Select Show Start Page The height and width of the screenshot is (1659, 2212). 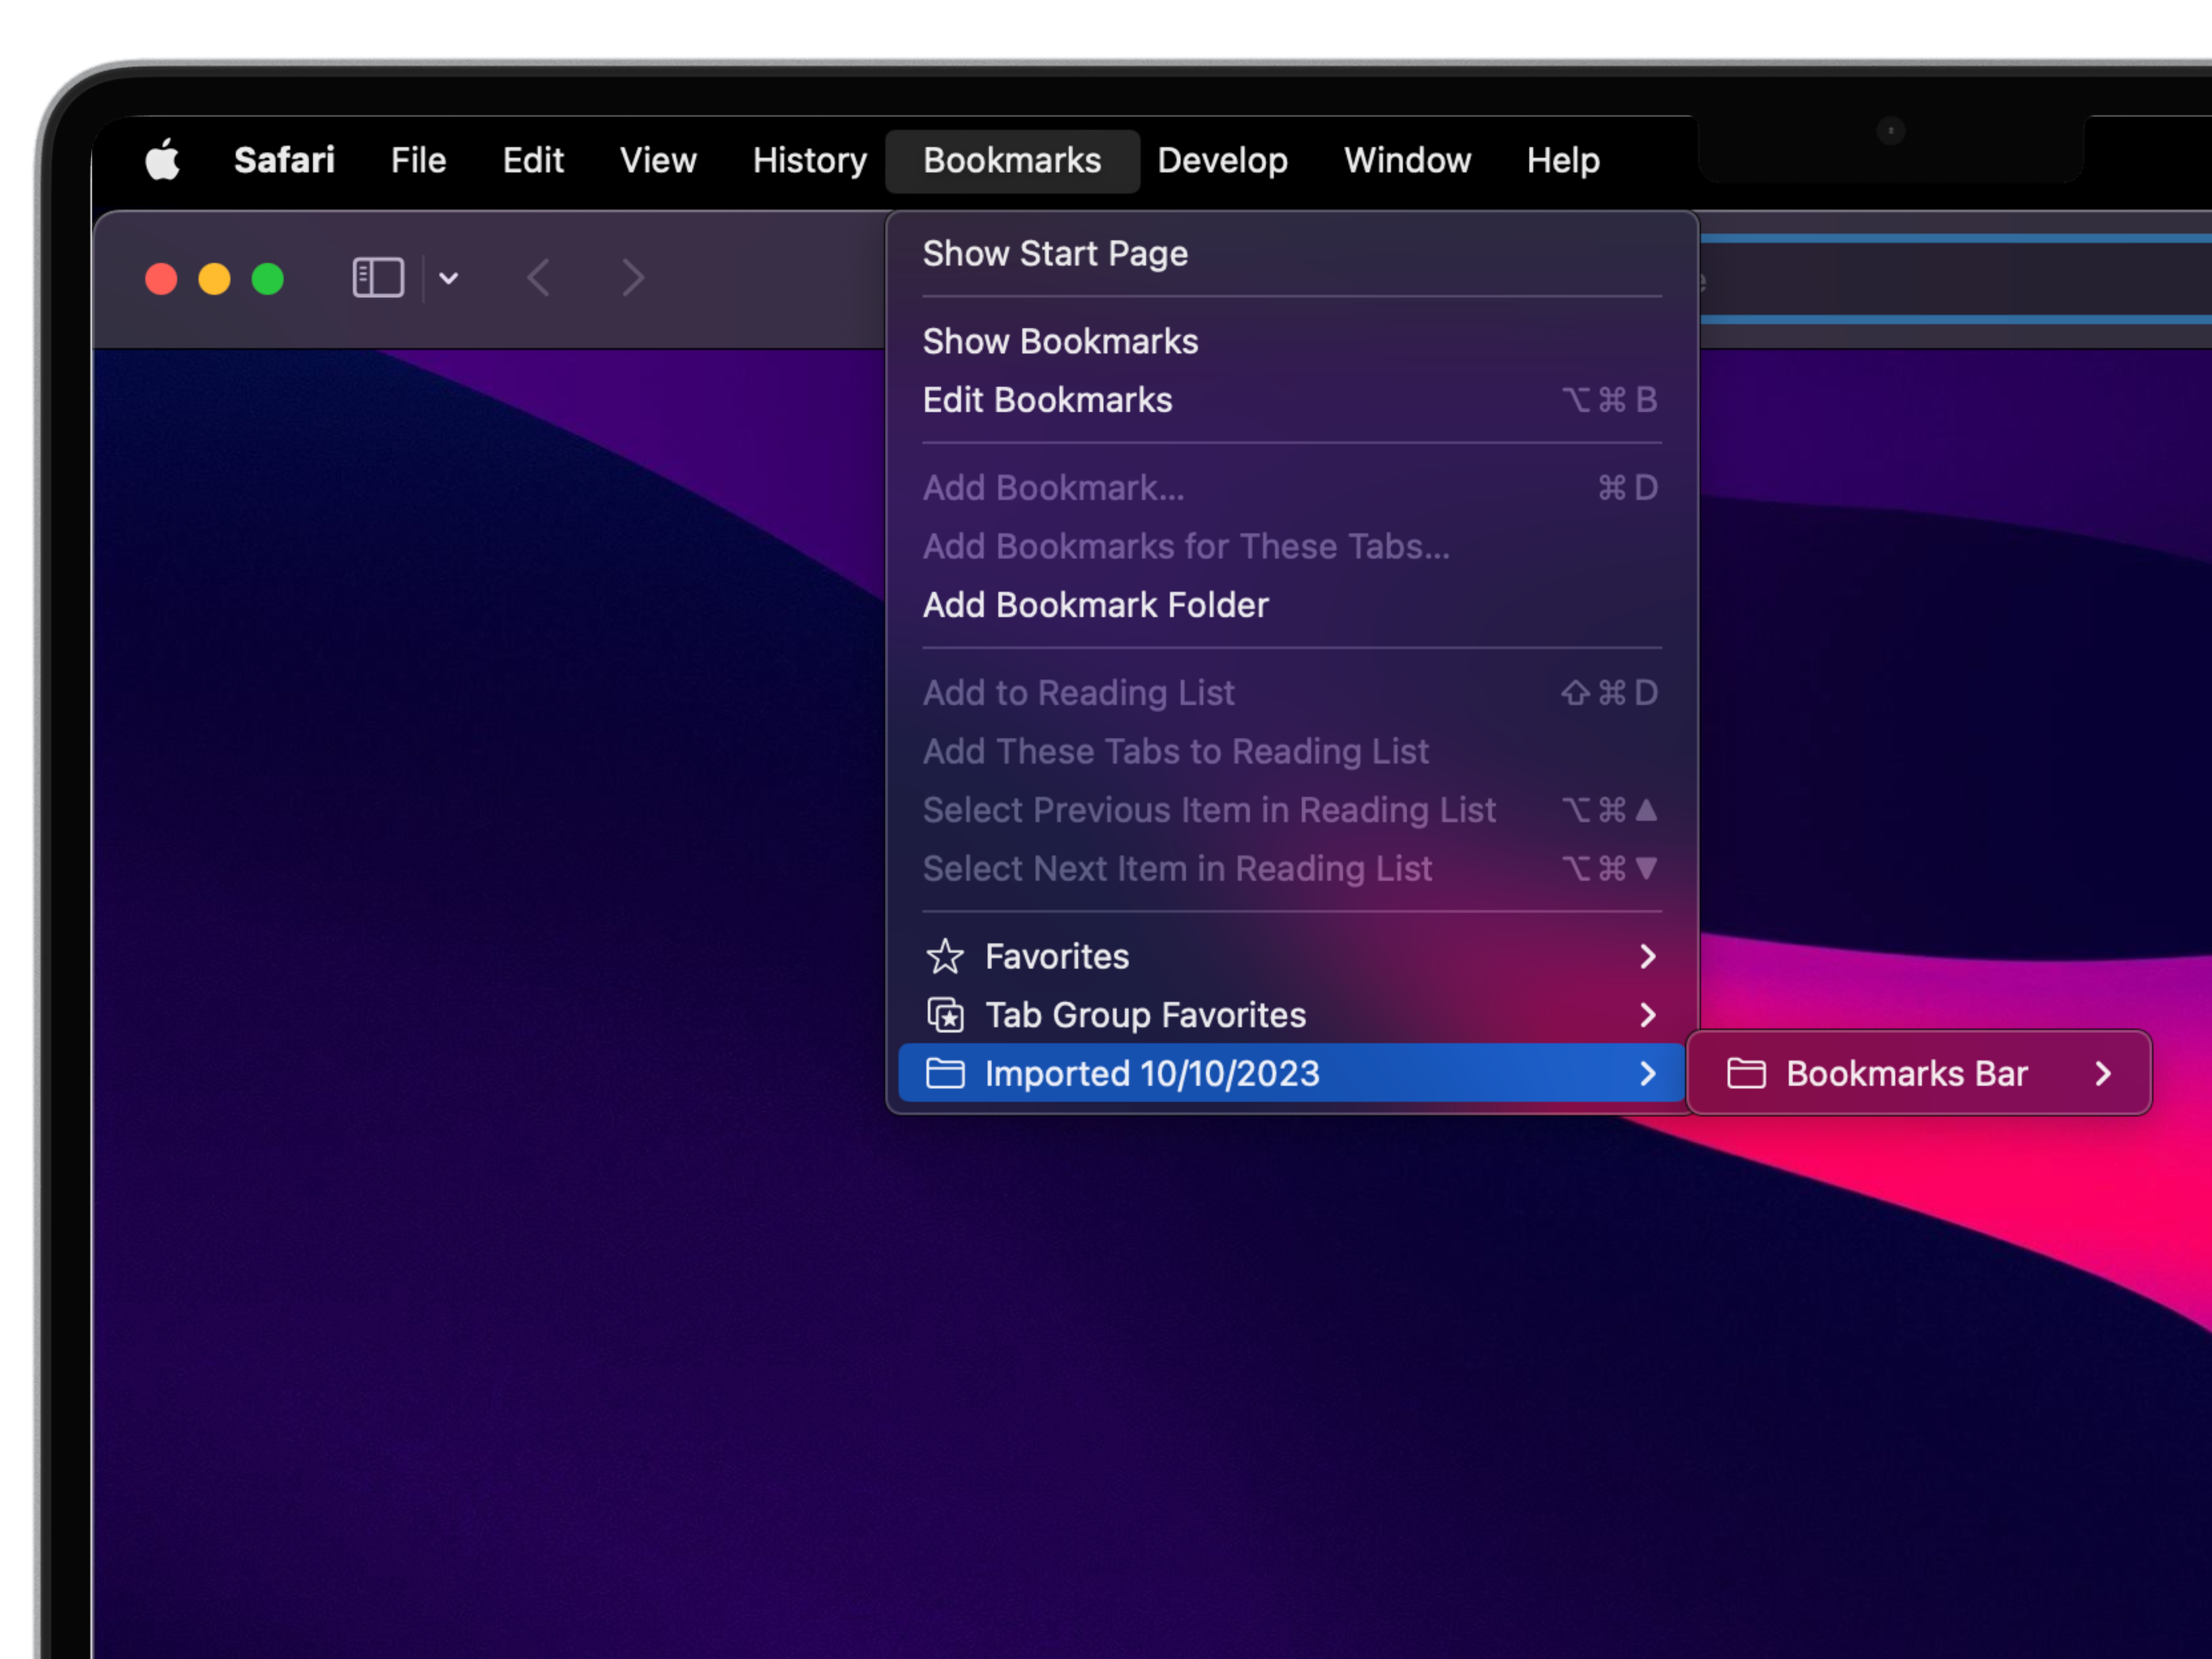point(1055,254)
